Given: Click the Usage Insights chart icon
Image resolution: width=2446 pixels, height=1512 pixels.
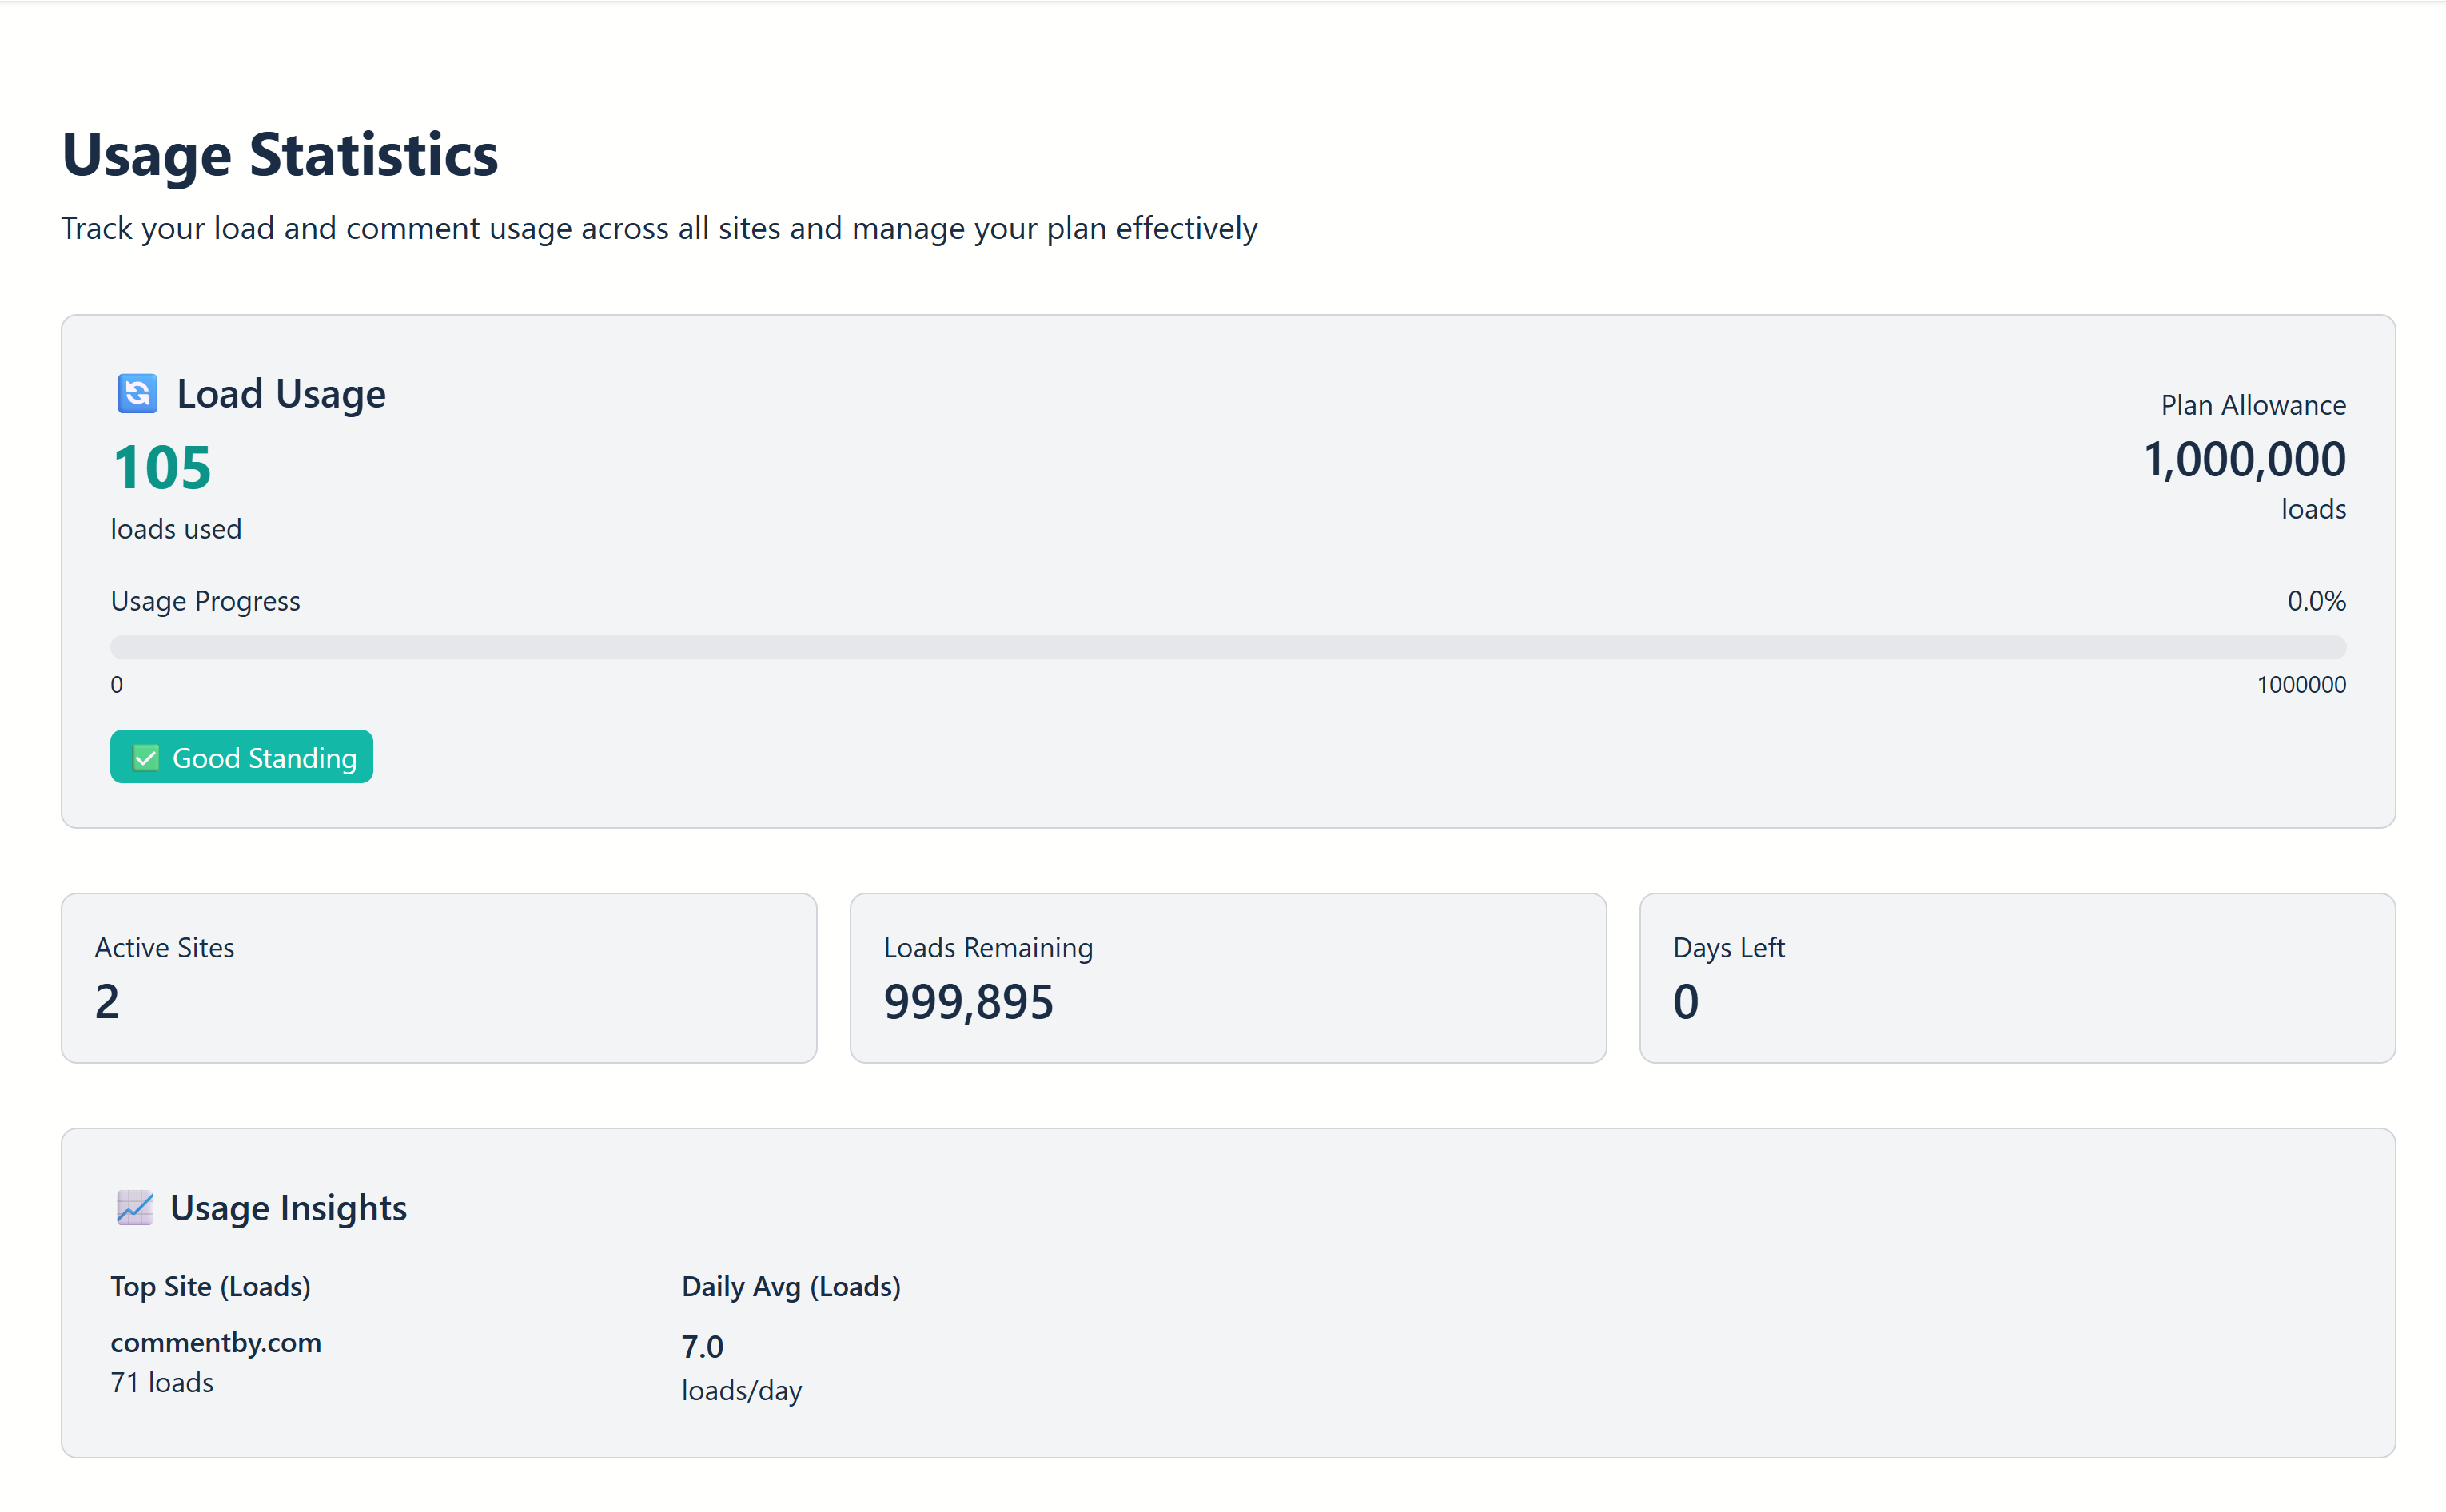Looking at the screenshot, I should [x=134, y=1207].
